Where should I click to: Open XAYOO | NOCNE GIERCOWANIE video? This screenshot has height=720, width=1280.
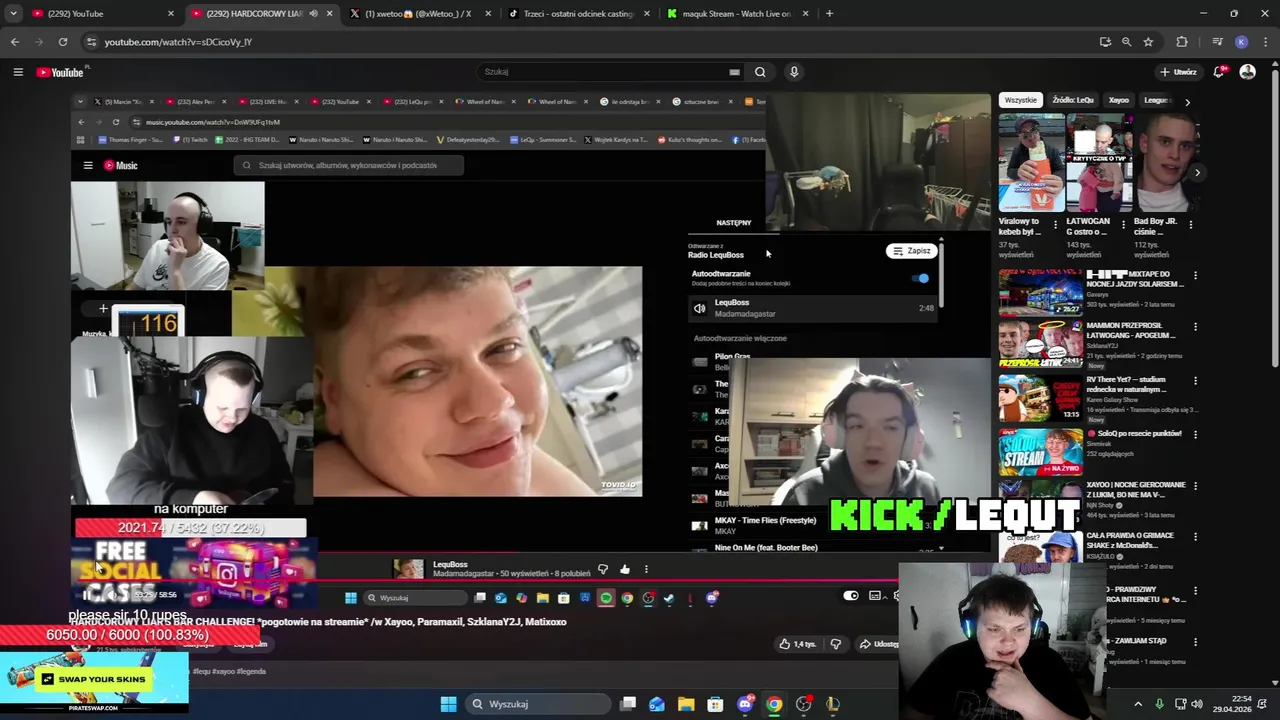(x=1135, y=489)
